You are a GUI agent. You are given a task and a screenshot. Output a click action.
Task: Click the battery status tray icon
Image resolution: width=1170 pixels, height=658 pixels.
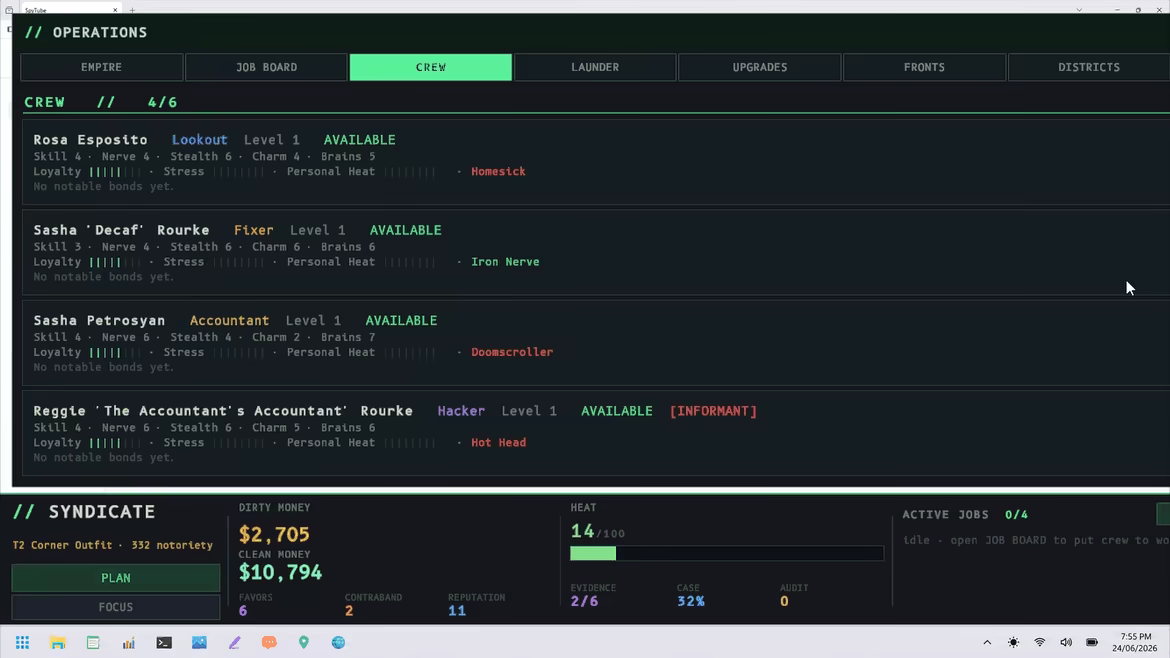coord(1092,642)
